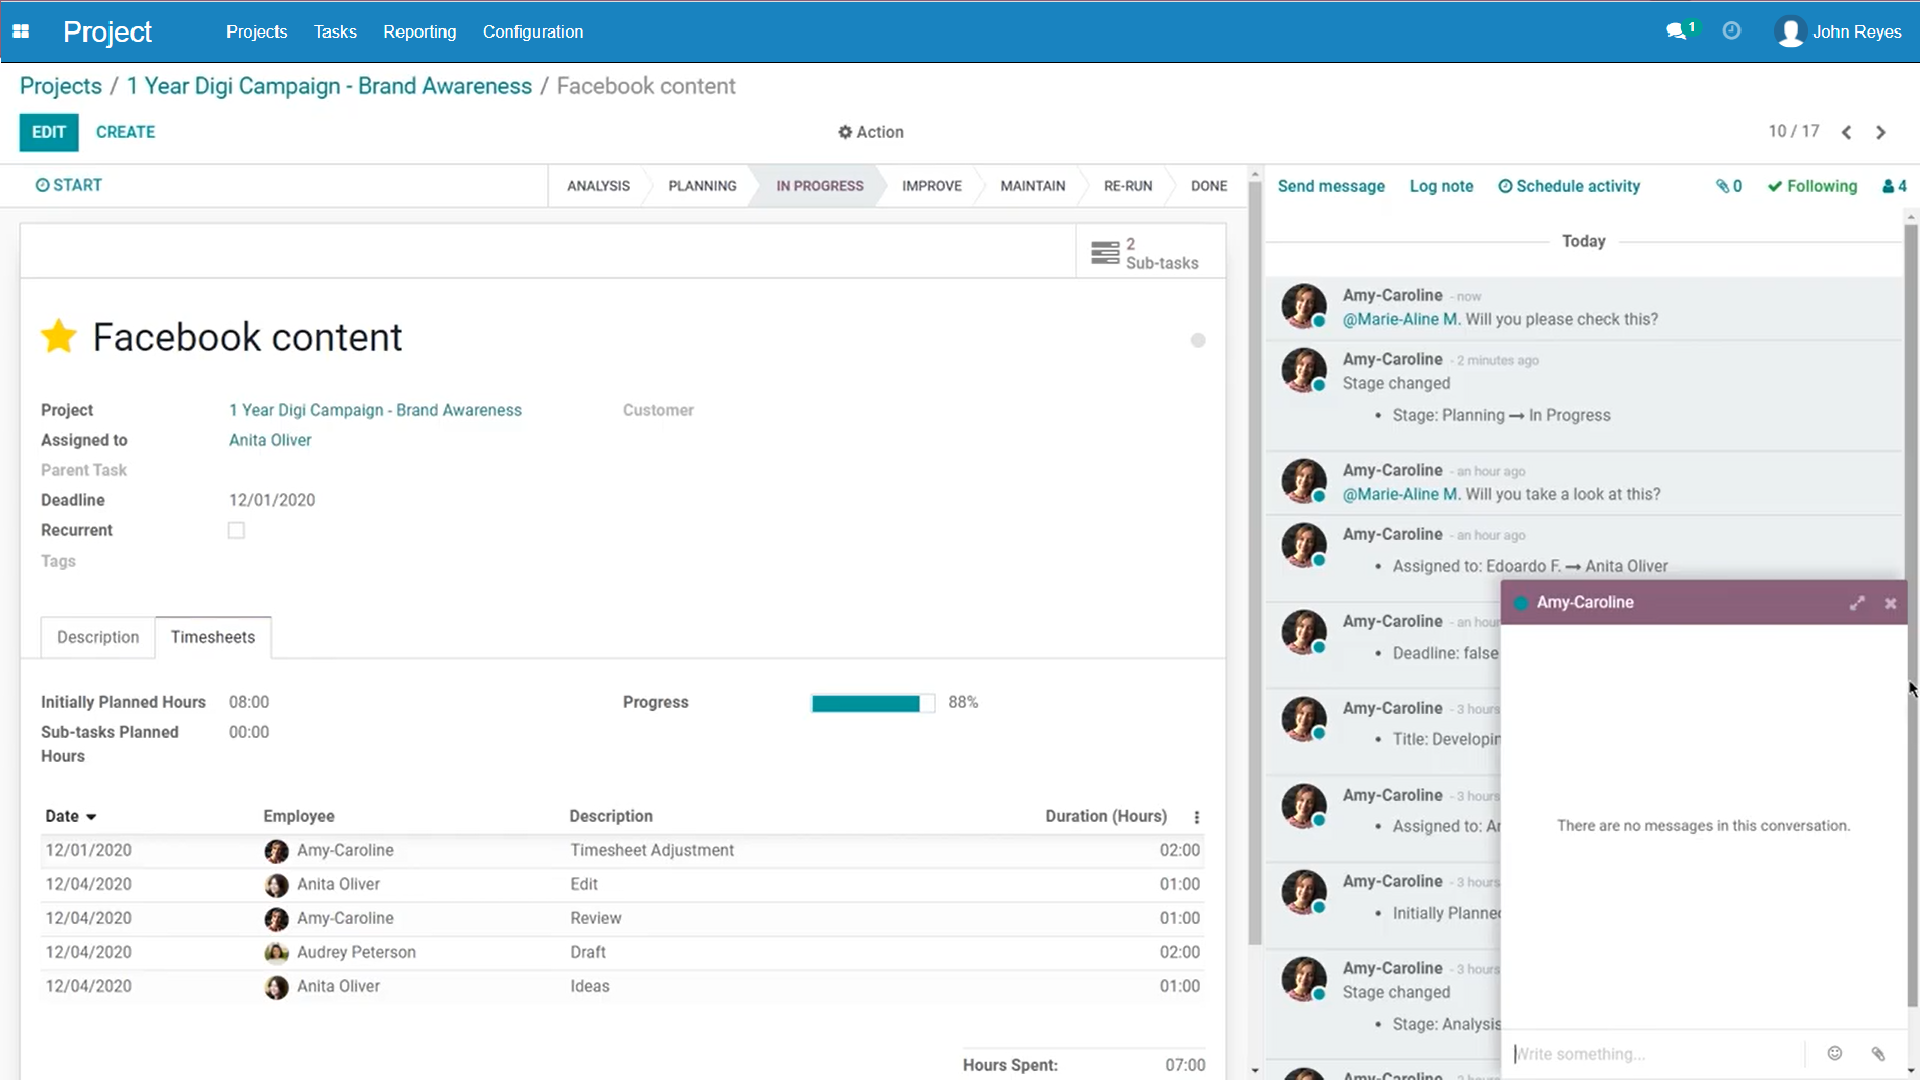The width and height of the screenshot is (1920, 1080).
Task: Click the EDIT button
Action: (x=48, y=132)
